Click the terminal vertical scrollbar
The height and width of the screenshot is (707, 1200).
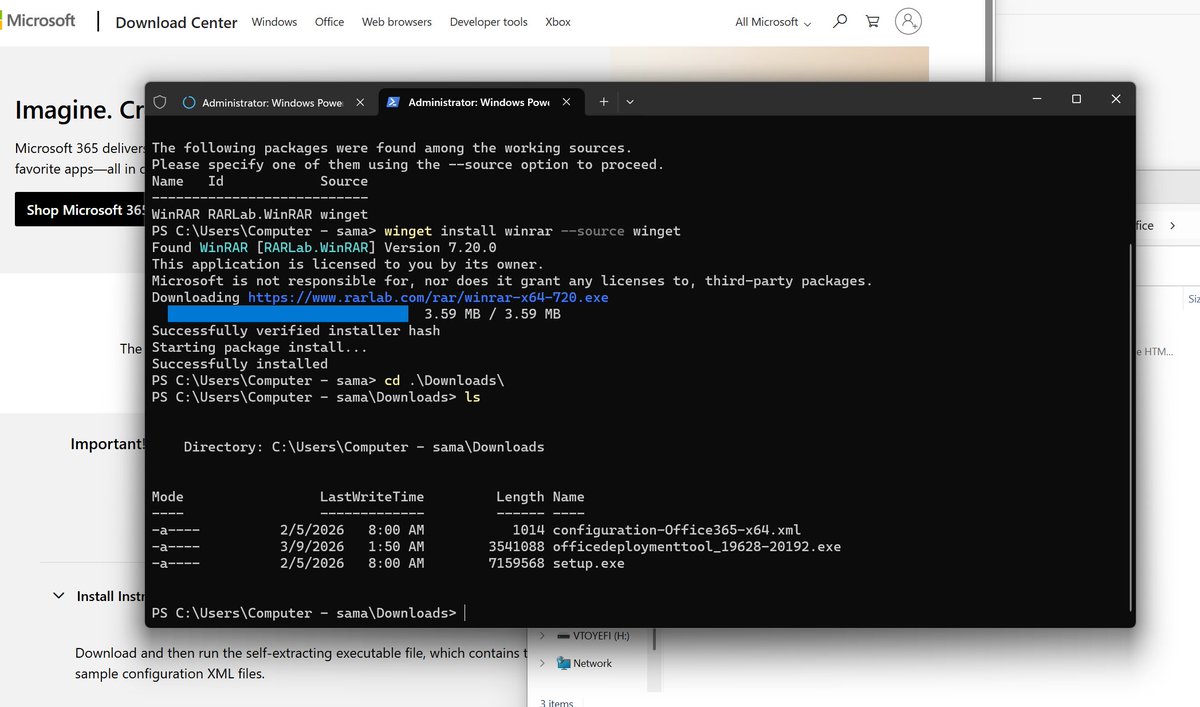1130,426
